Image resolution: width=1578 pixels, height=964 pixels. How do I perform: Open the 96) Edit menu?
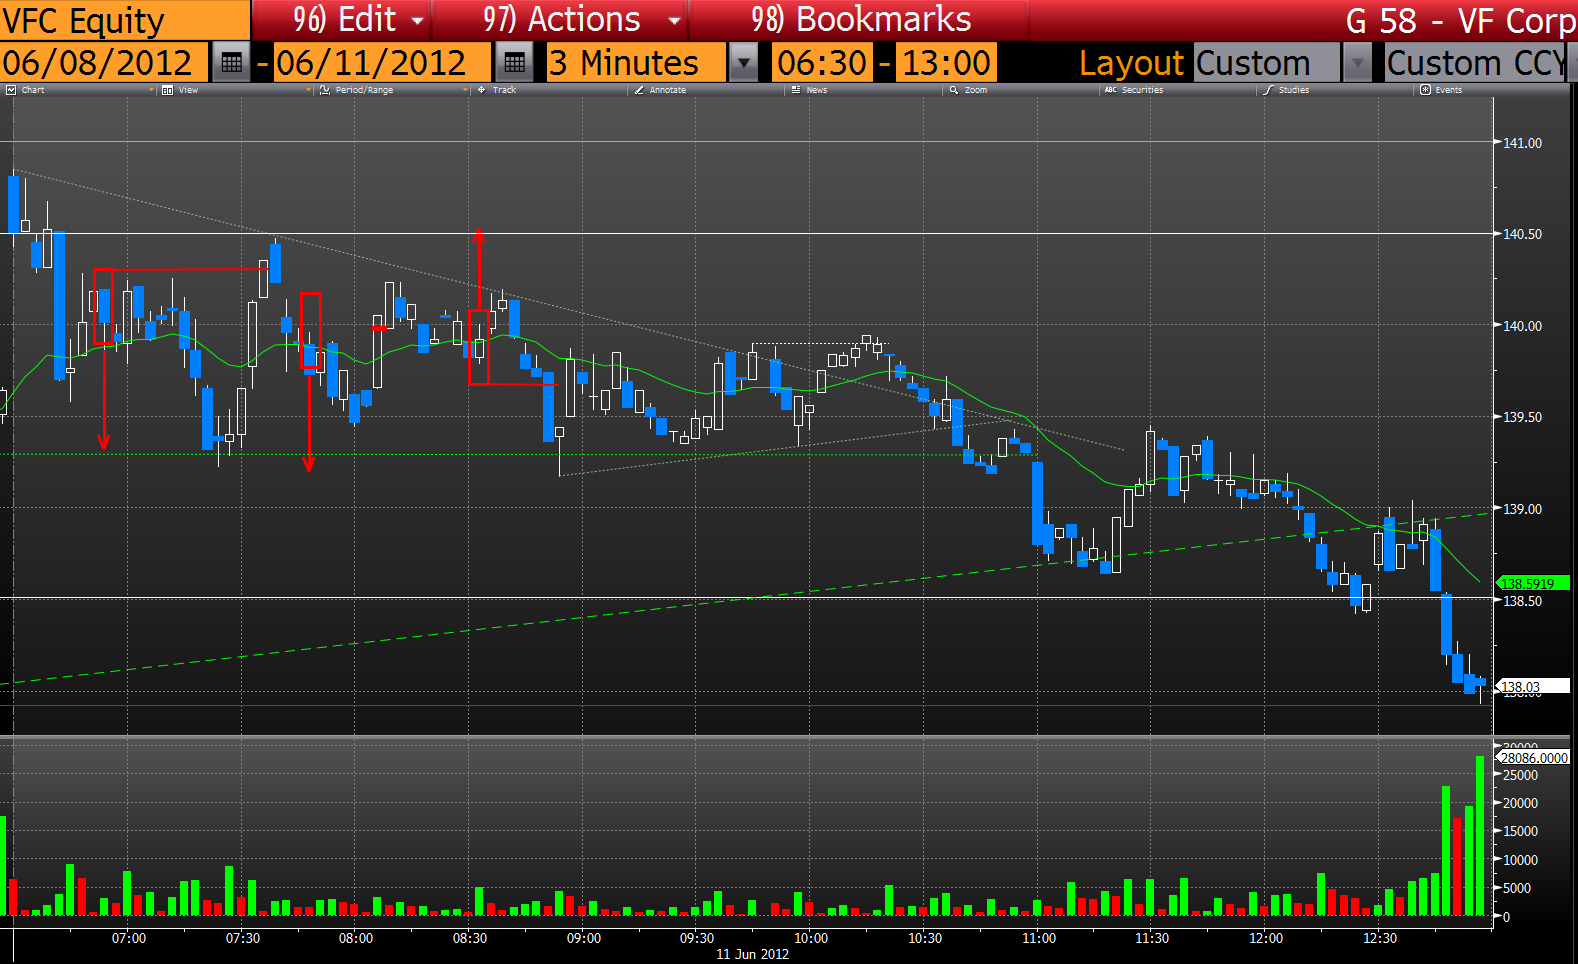[343, 20]
